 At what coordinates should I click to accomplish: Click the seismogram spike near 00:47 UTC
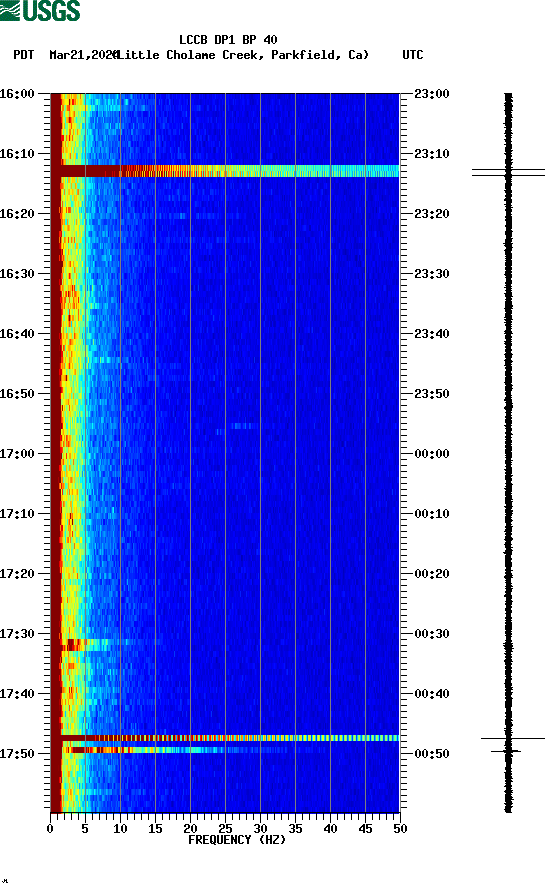click(x=512, y=738)
